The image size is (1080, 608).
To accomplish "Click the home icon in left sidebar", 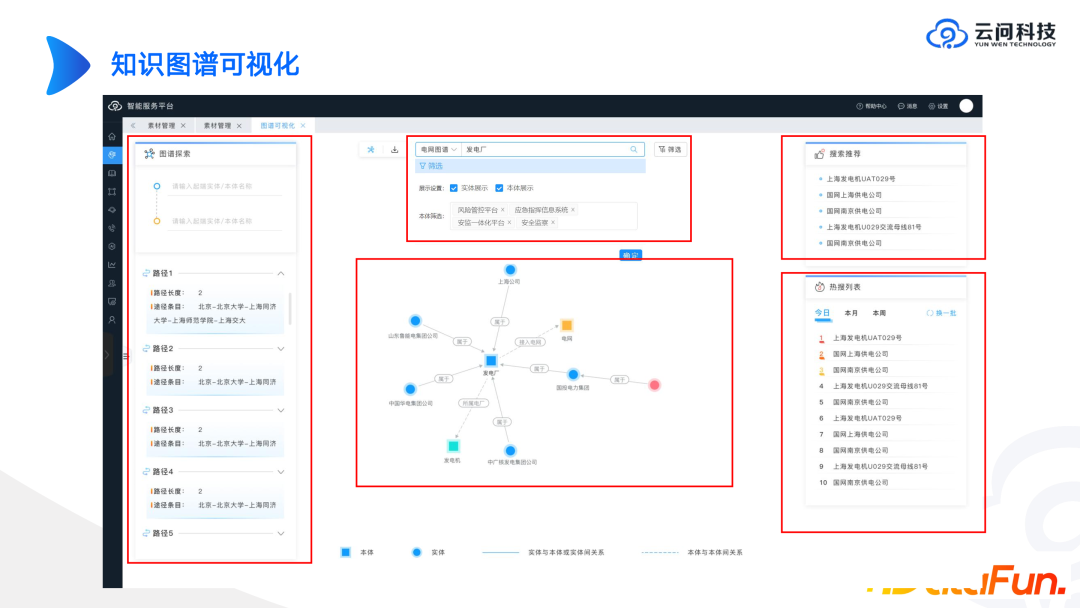I will pos(112,136).
